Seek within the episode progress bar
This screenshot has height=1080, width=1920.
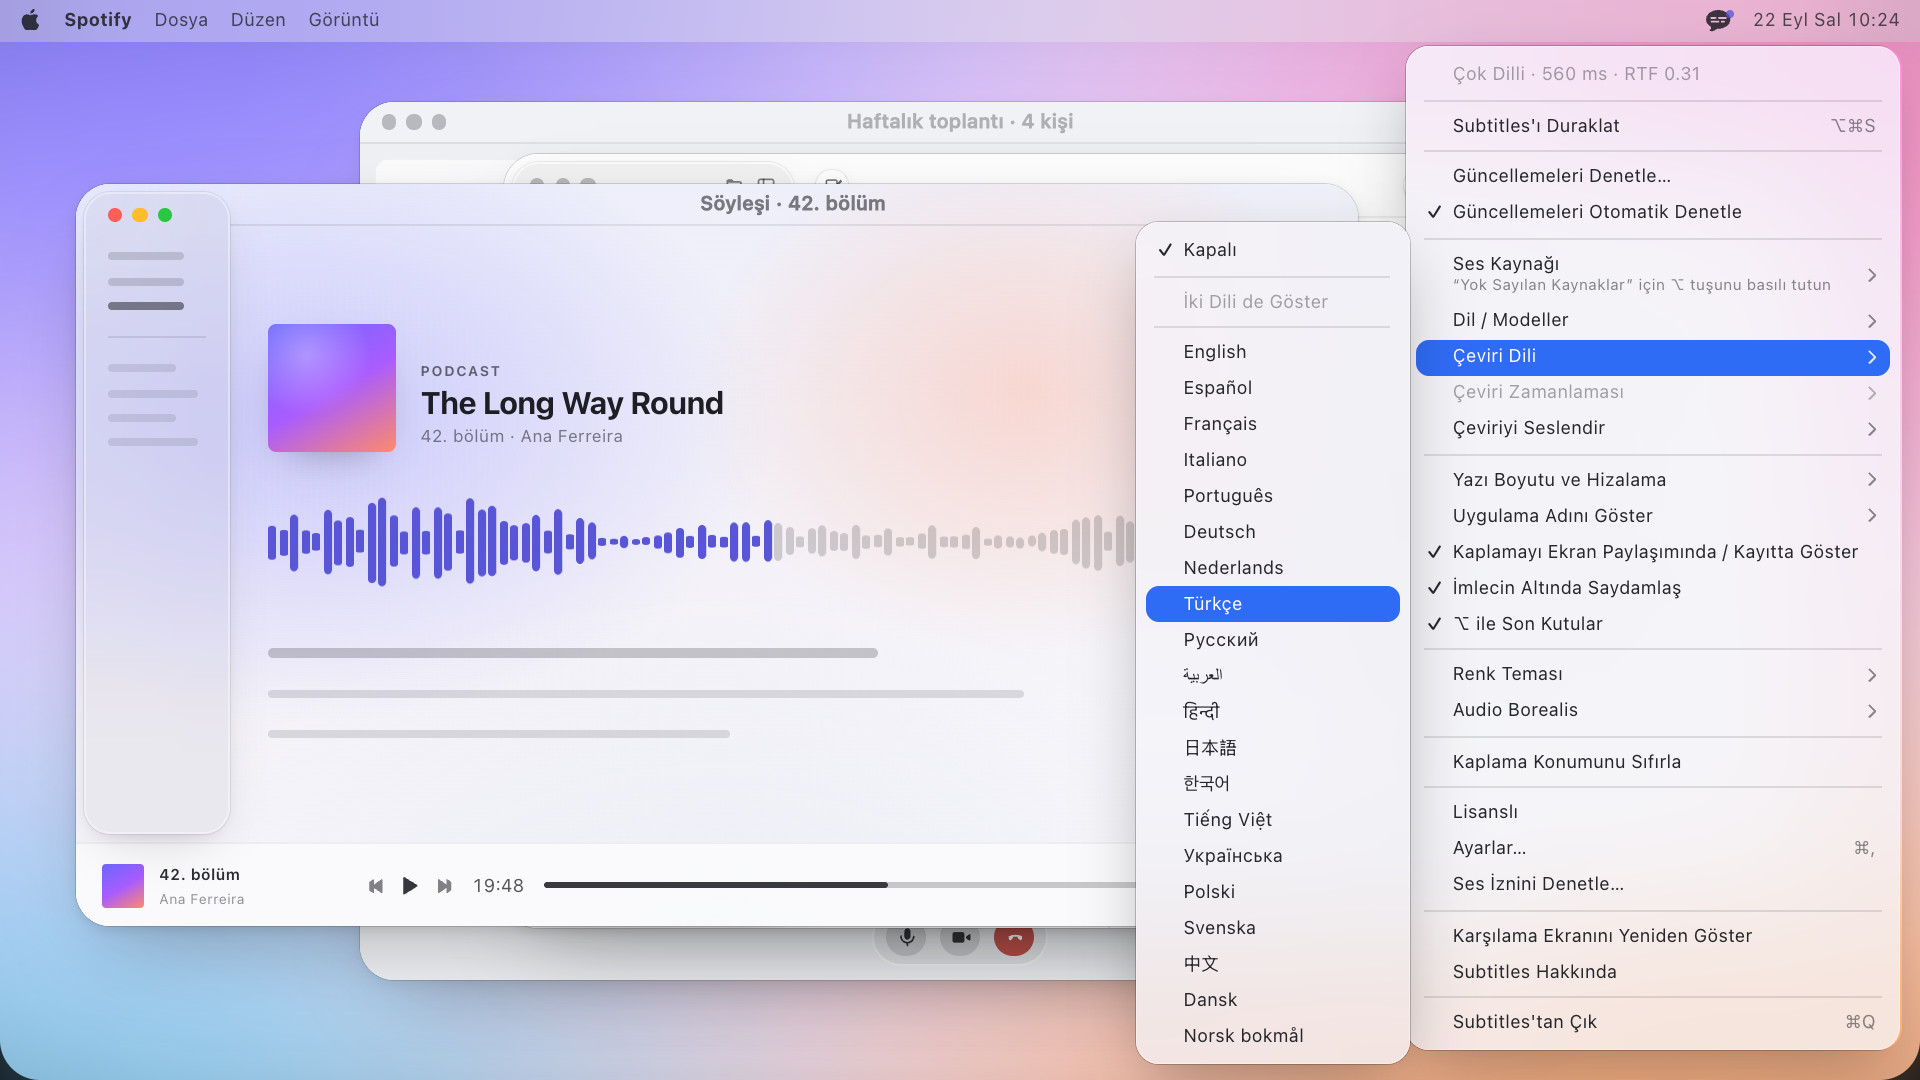(x=839, y=885)
